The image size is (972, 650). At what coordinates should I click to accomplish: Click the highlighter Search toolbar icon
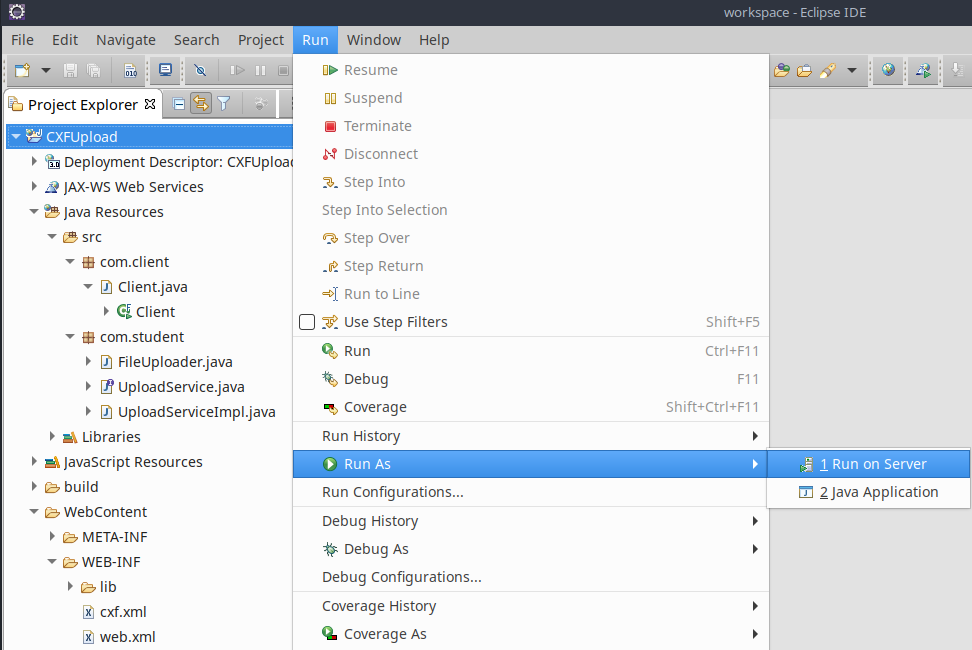pyautogui.click(x=826, y=70)
